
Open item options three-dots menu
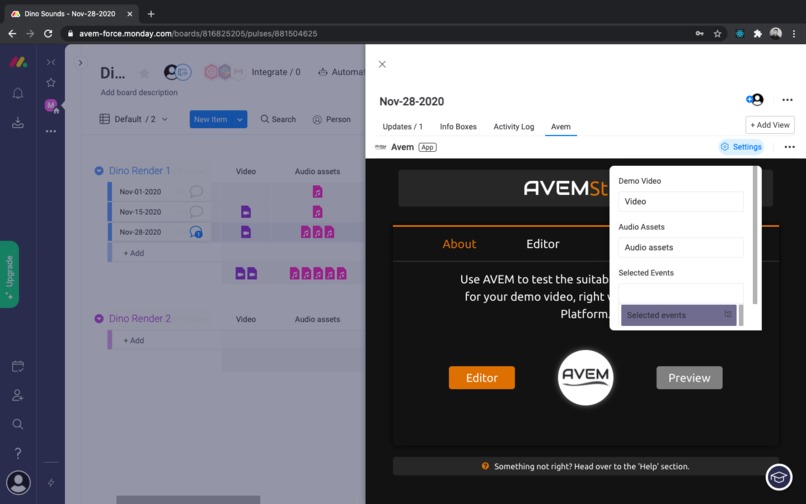point(787,100)
